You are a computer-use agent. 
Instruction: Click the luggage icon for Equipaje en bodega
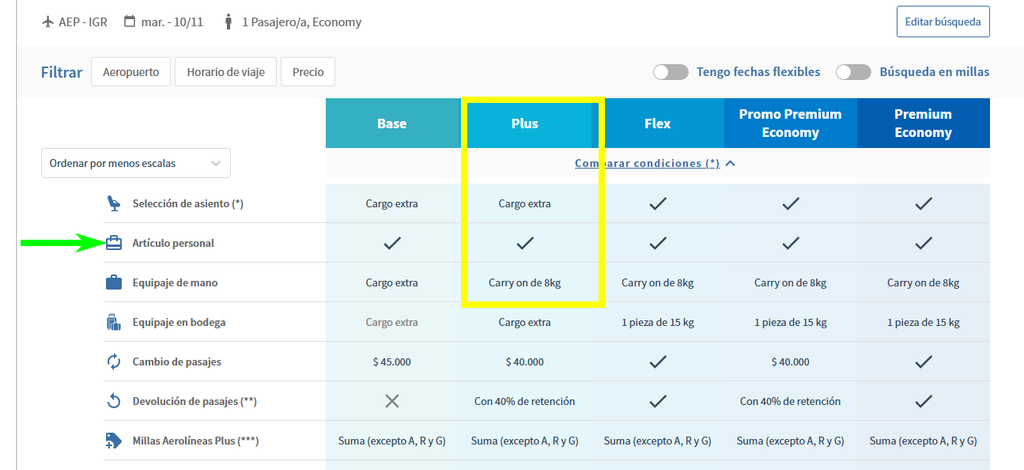[x=114, y=322]
